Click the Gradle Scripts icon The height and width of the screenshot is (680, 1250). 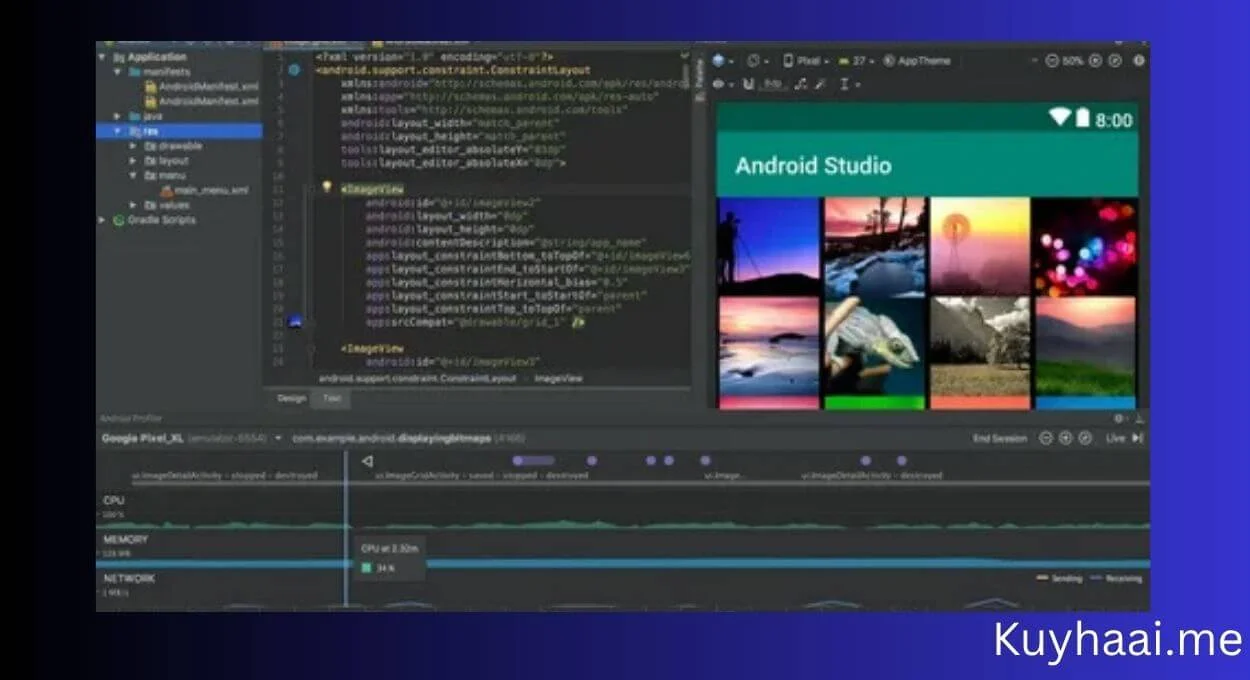click(119, 220)
